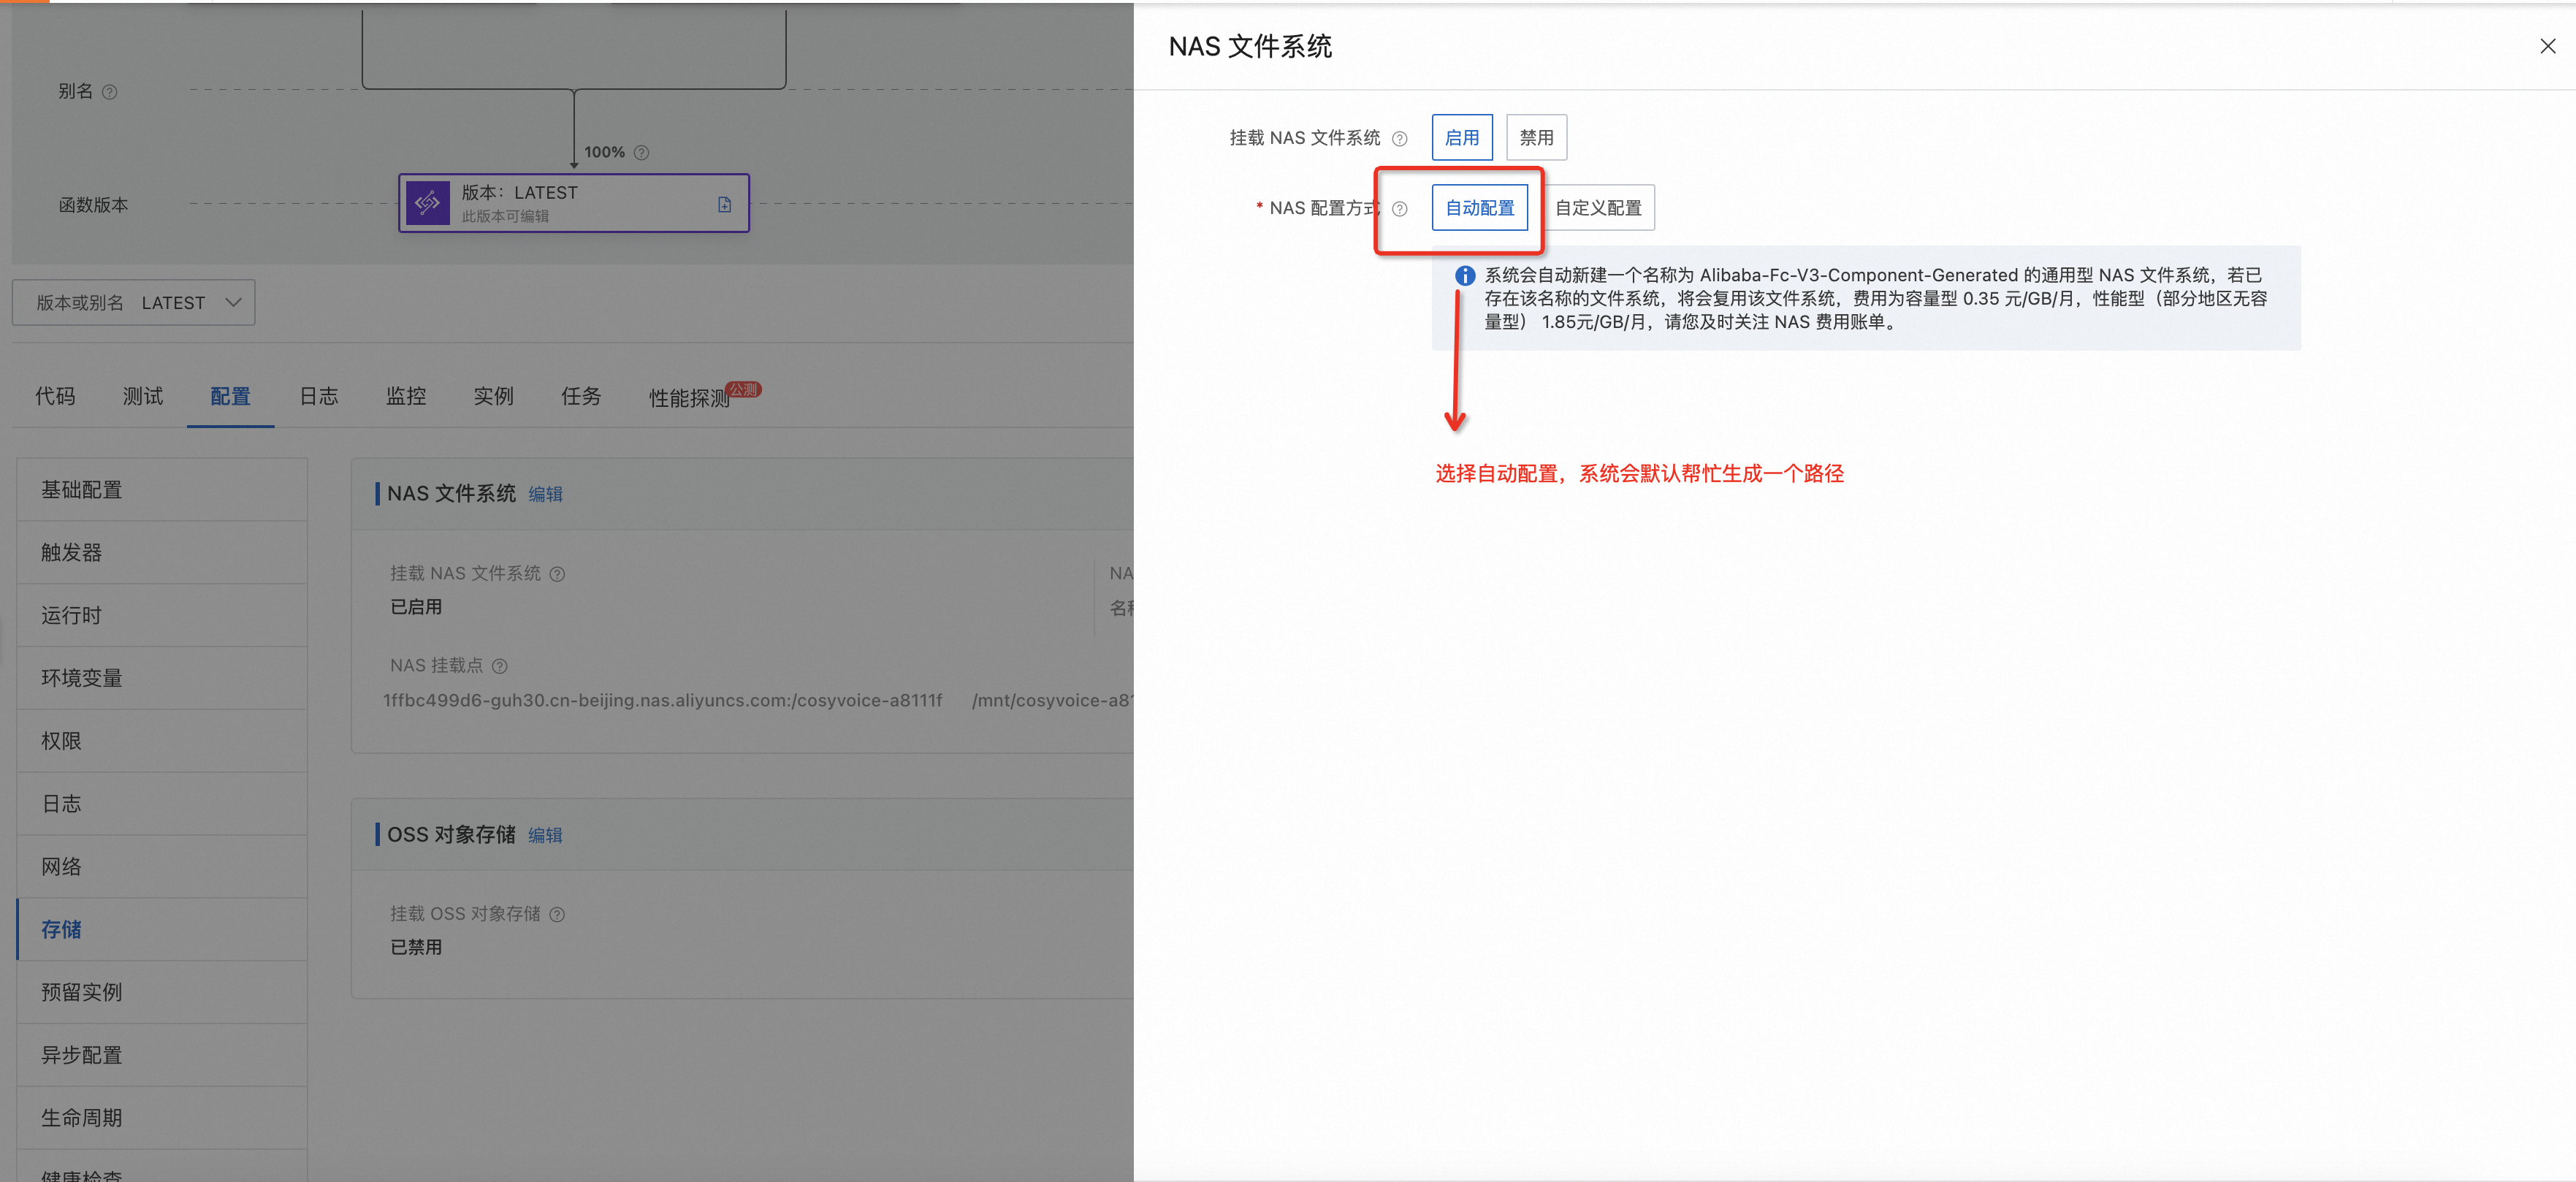Click the info icon in the NAS notice
The width and height of the screenshot is (2576, 1182).
[1465, 275]
